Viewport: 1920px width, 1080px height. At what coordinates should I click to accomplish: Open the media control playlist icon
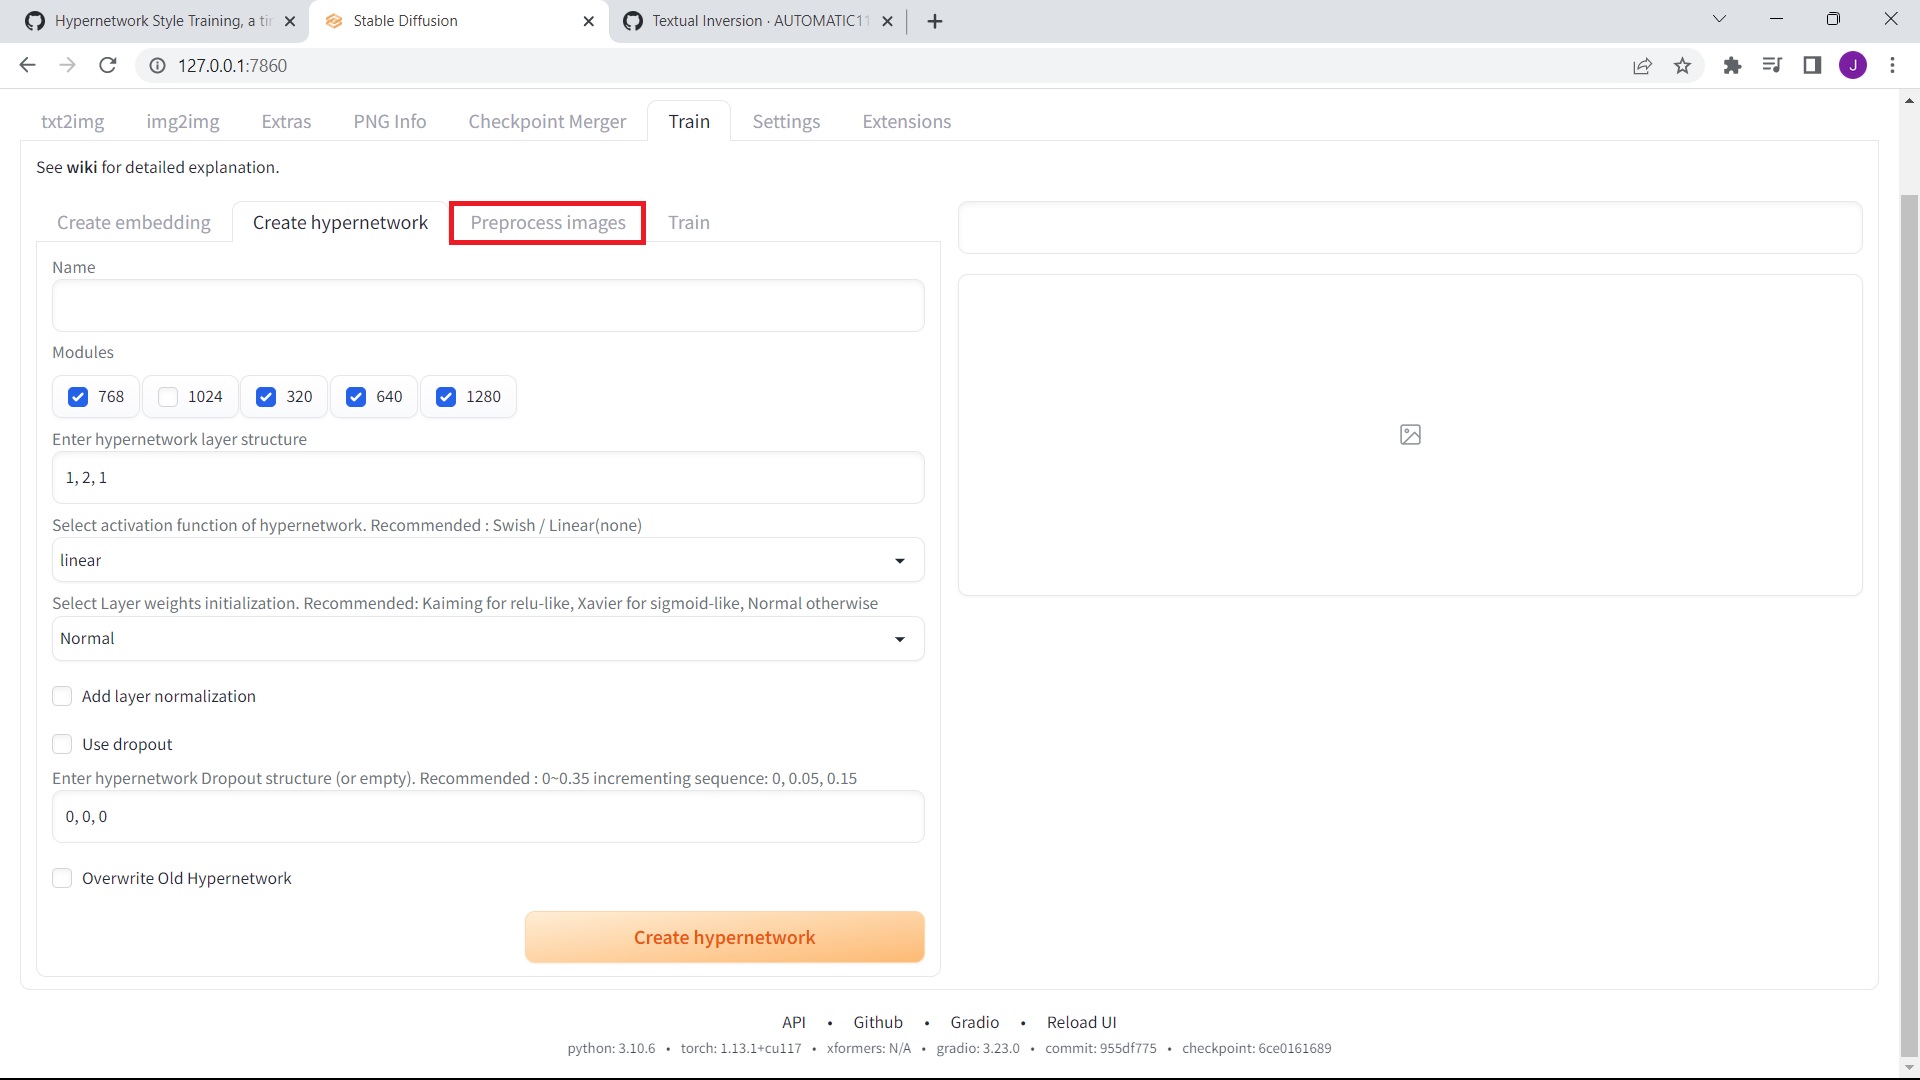tap(1772, 65)
